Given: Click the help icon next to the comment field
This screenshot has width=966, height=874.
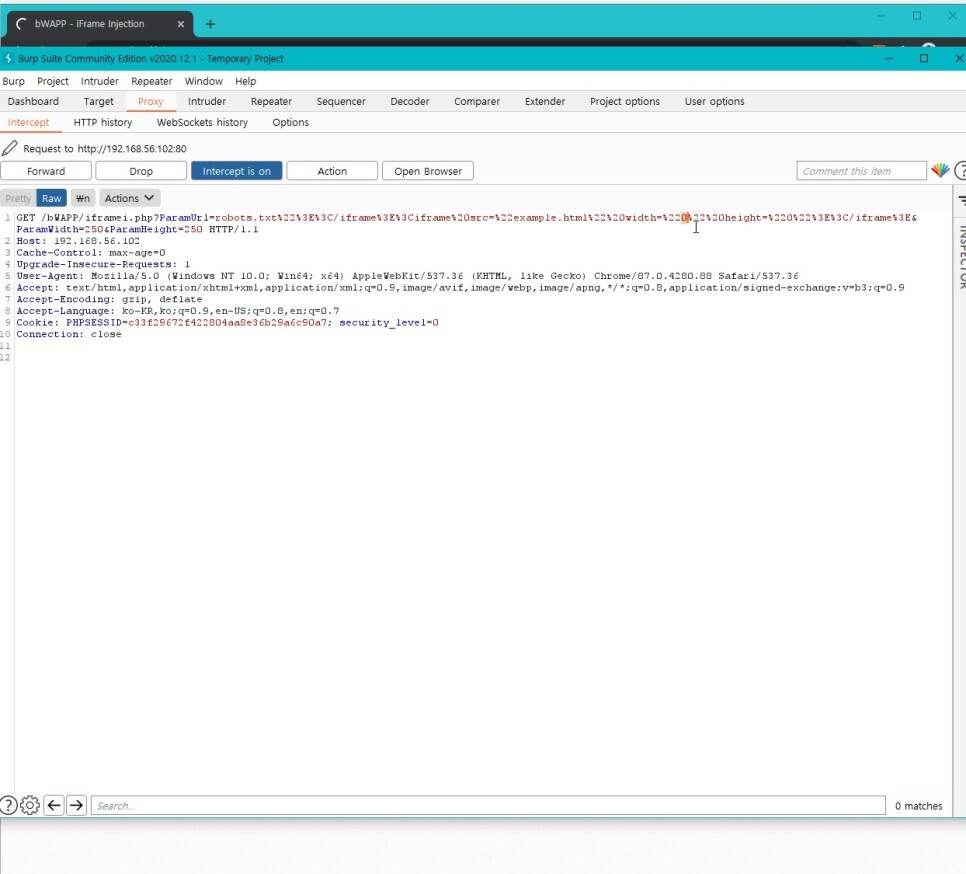Looking at the screenshot, I should point(960,171).
